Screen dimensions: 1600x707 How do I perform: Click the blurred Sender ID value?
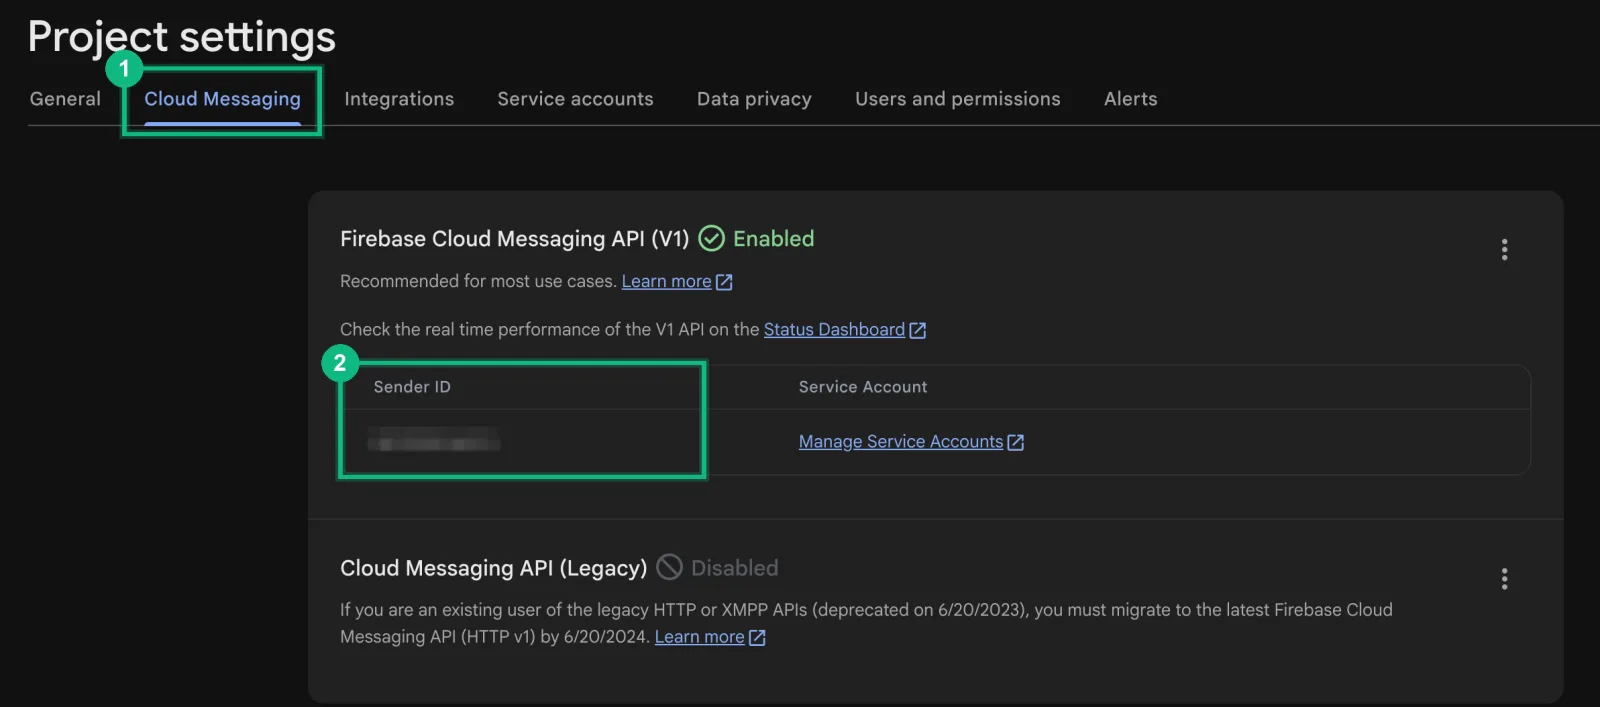(433, 440)
